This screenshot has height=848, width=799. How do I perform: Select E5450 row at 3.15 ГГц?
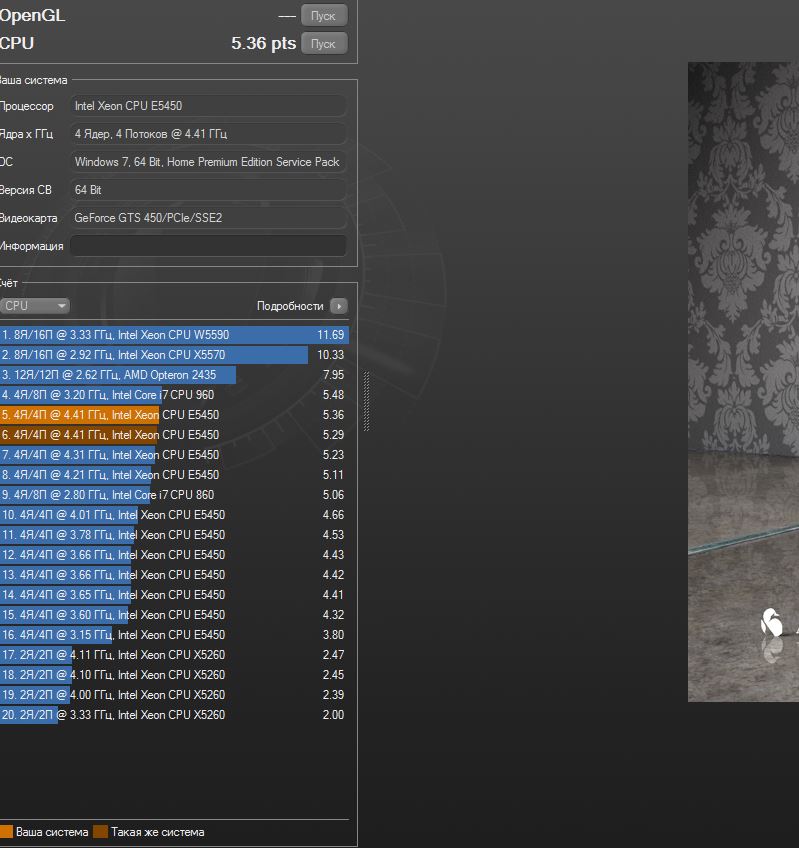click(x=174, y=635)
